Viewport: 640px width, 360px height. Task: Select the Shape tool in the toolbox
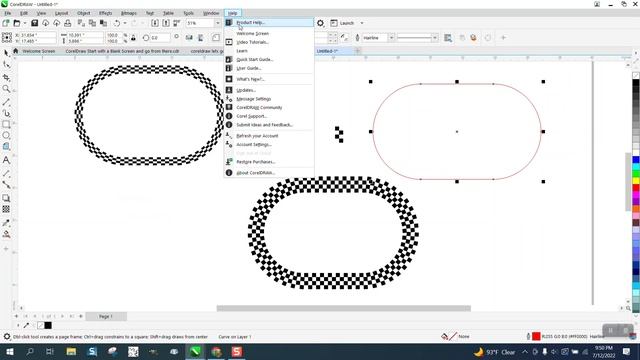click(x=6, y=65)
